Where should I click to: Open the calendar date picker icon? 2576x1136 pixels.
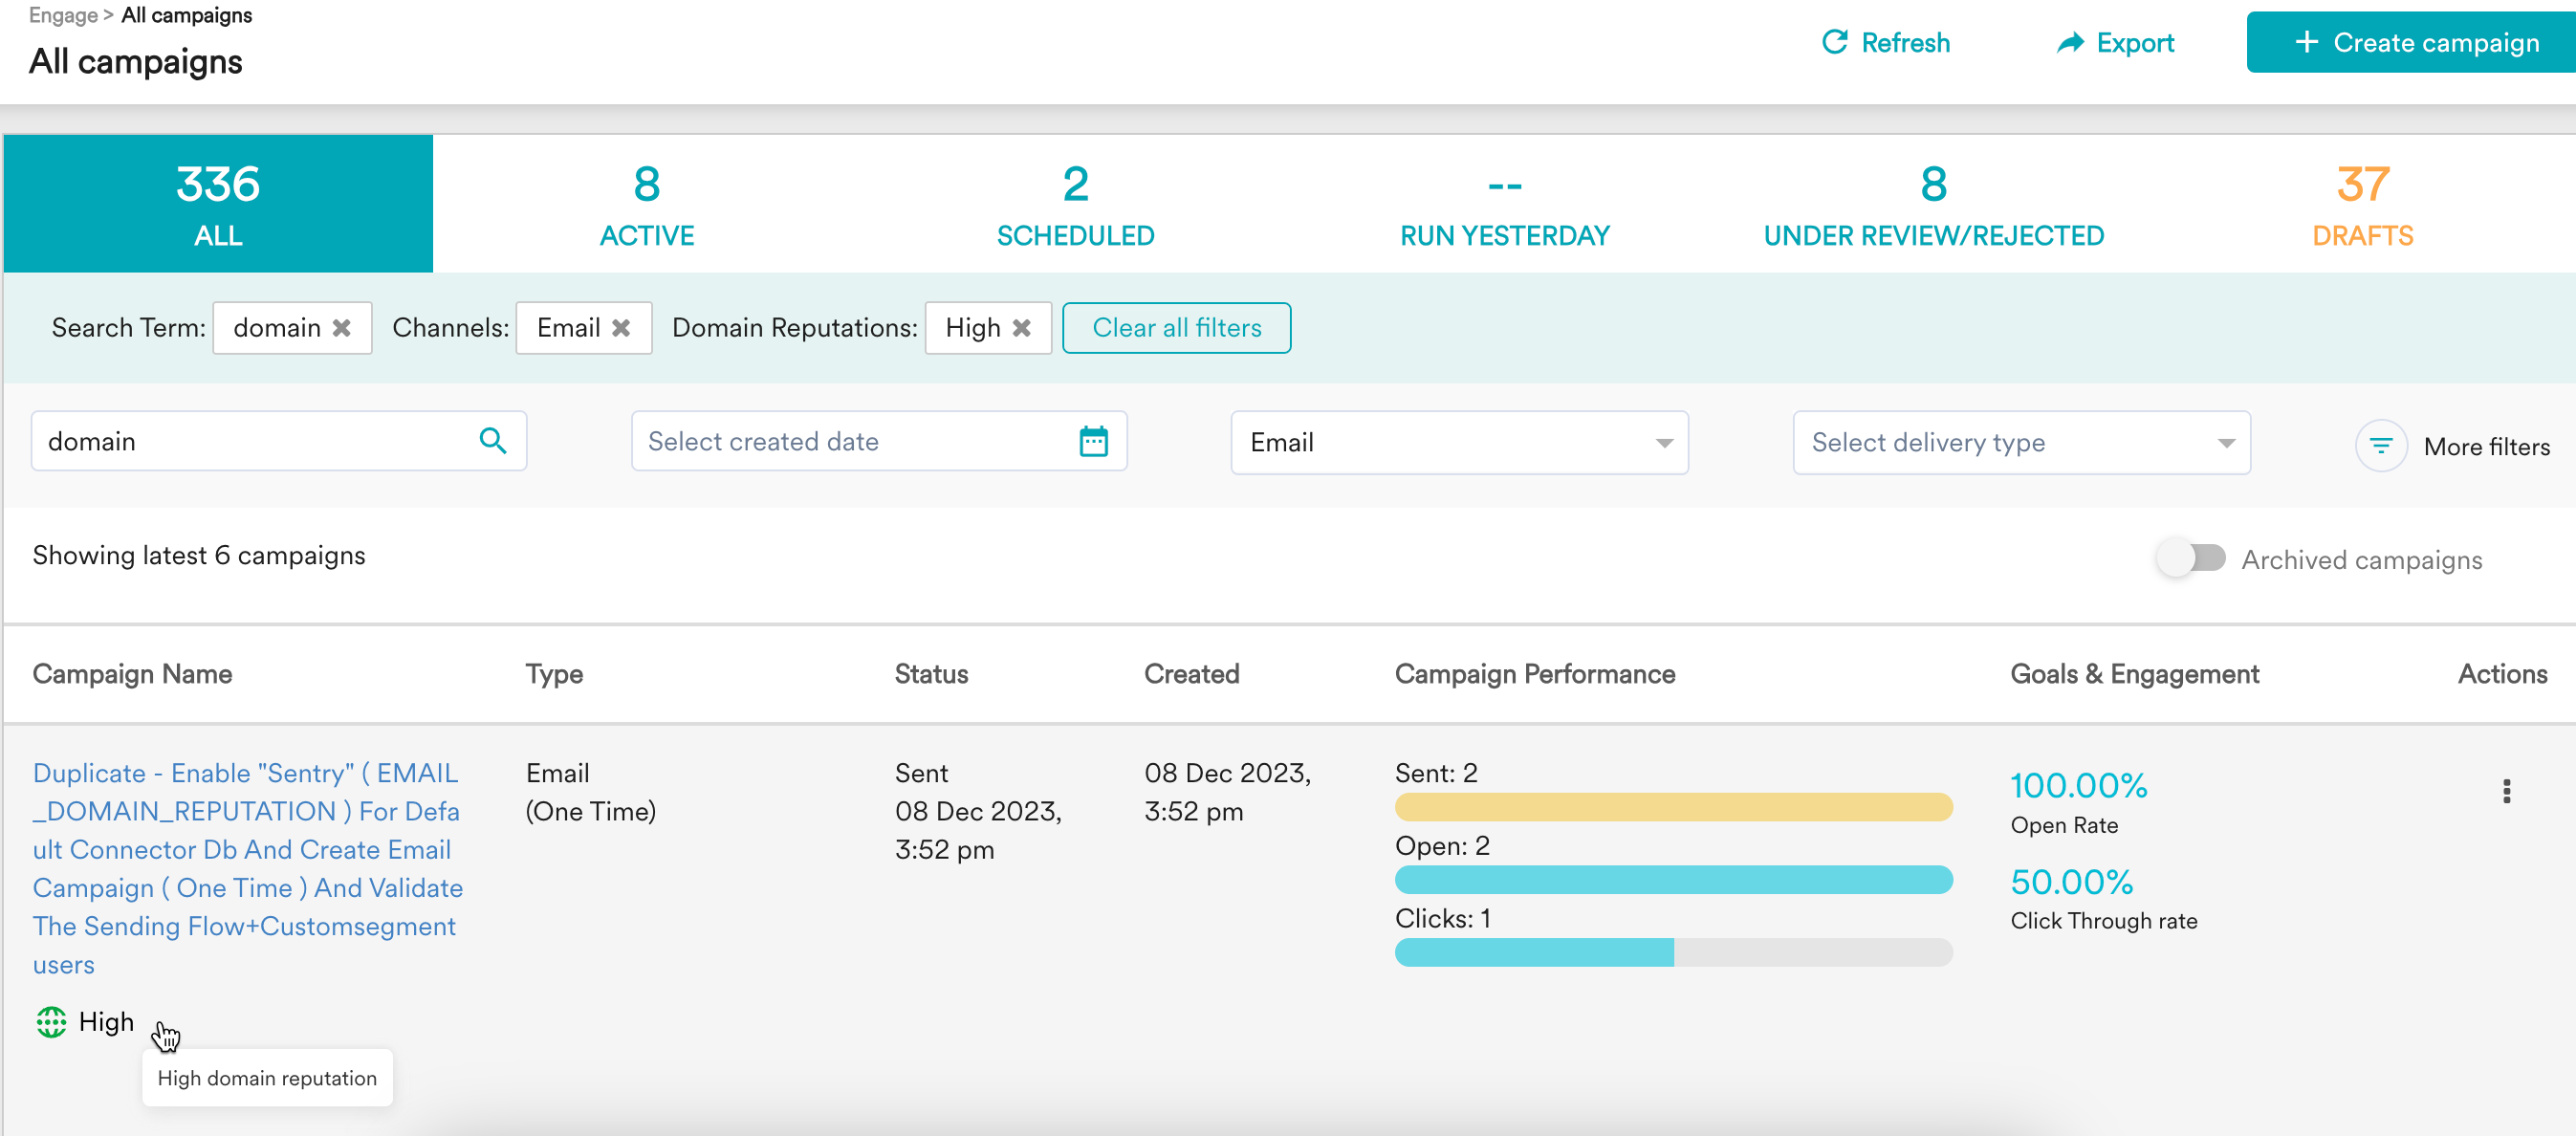1093,441
